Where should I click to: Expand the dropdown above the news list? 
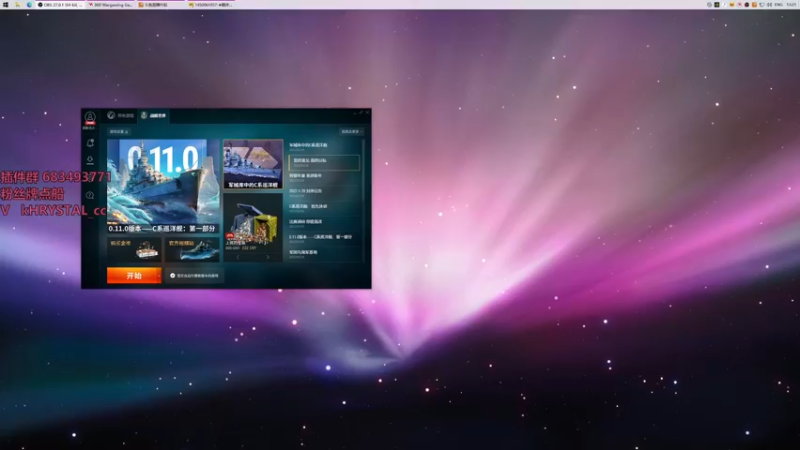click(x=352, y=132)
